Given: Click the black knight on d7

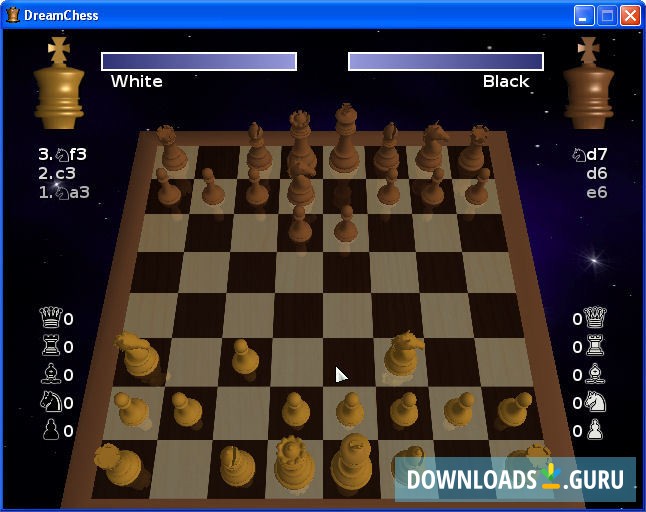Looking at the screenshot, I should point(301,182).
